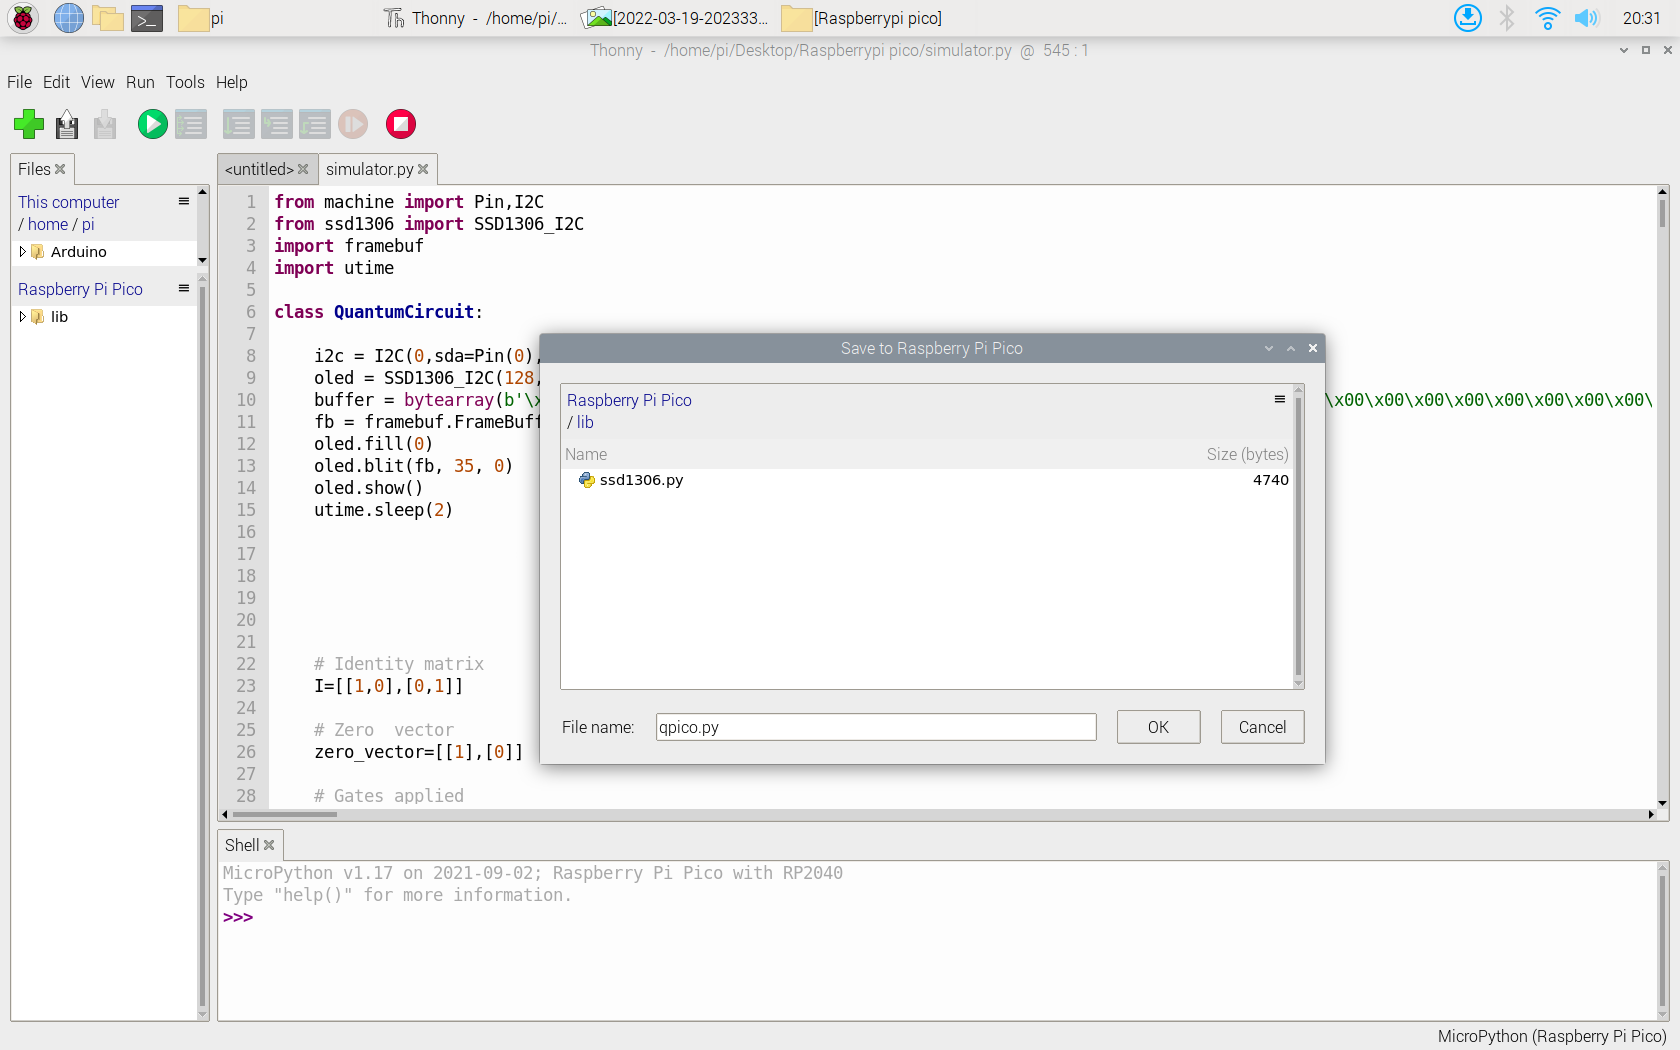Click the Step over toolbar icon

tap(238, 124)
